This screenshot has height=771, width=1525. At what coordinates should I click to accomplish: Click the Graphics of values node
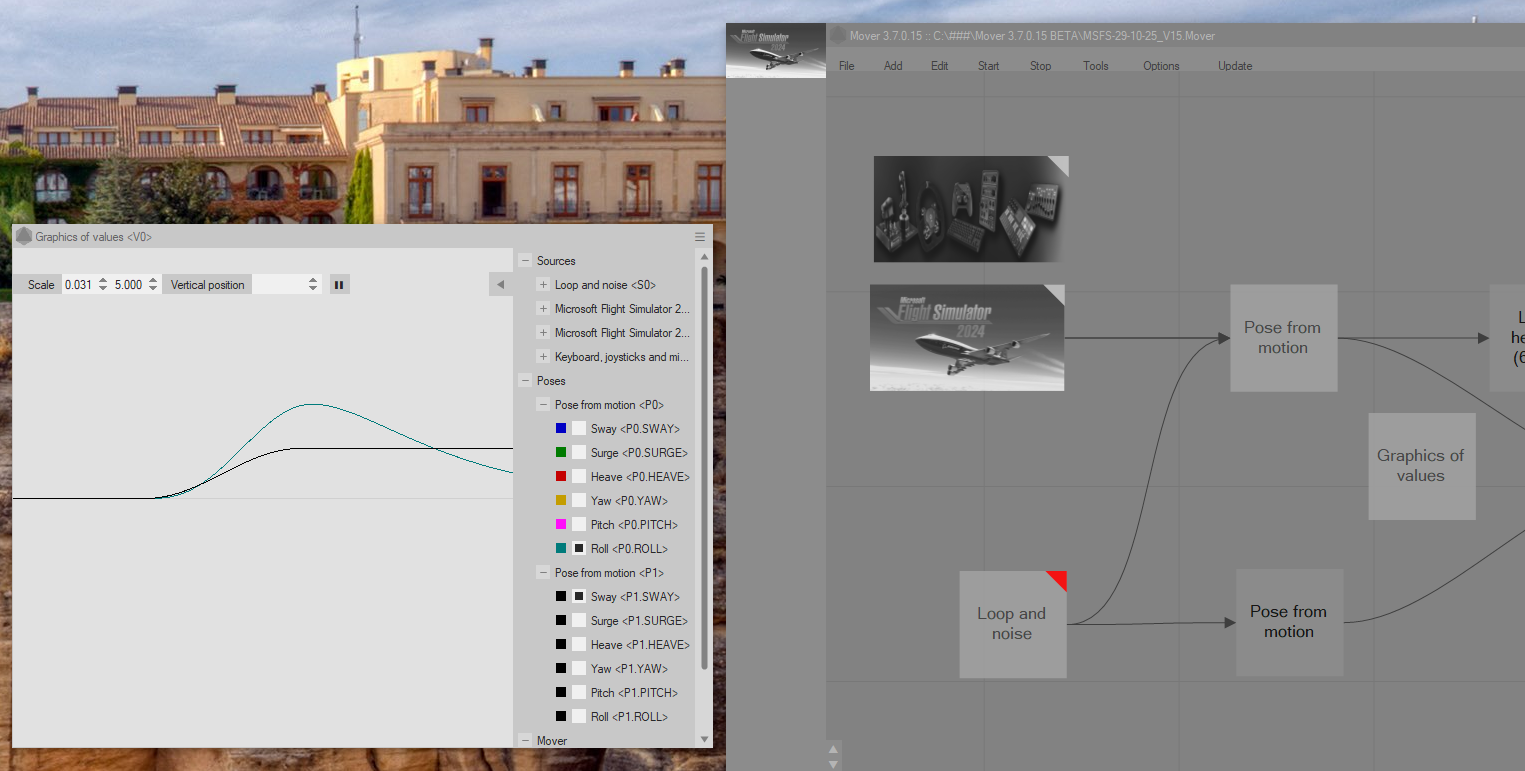[x=1421, y=466]
